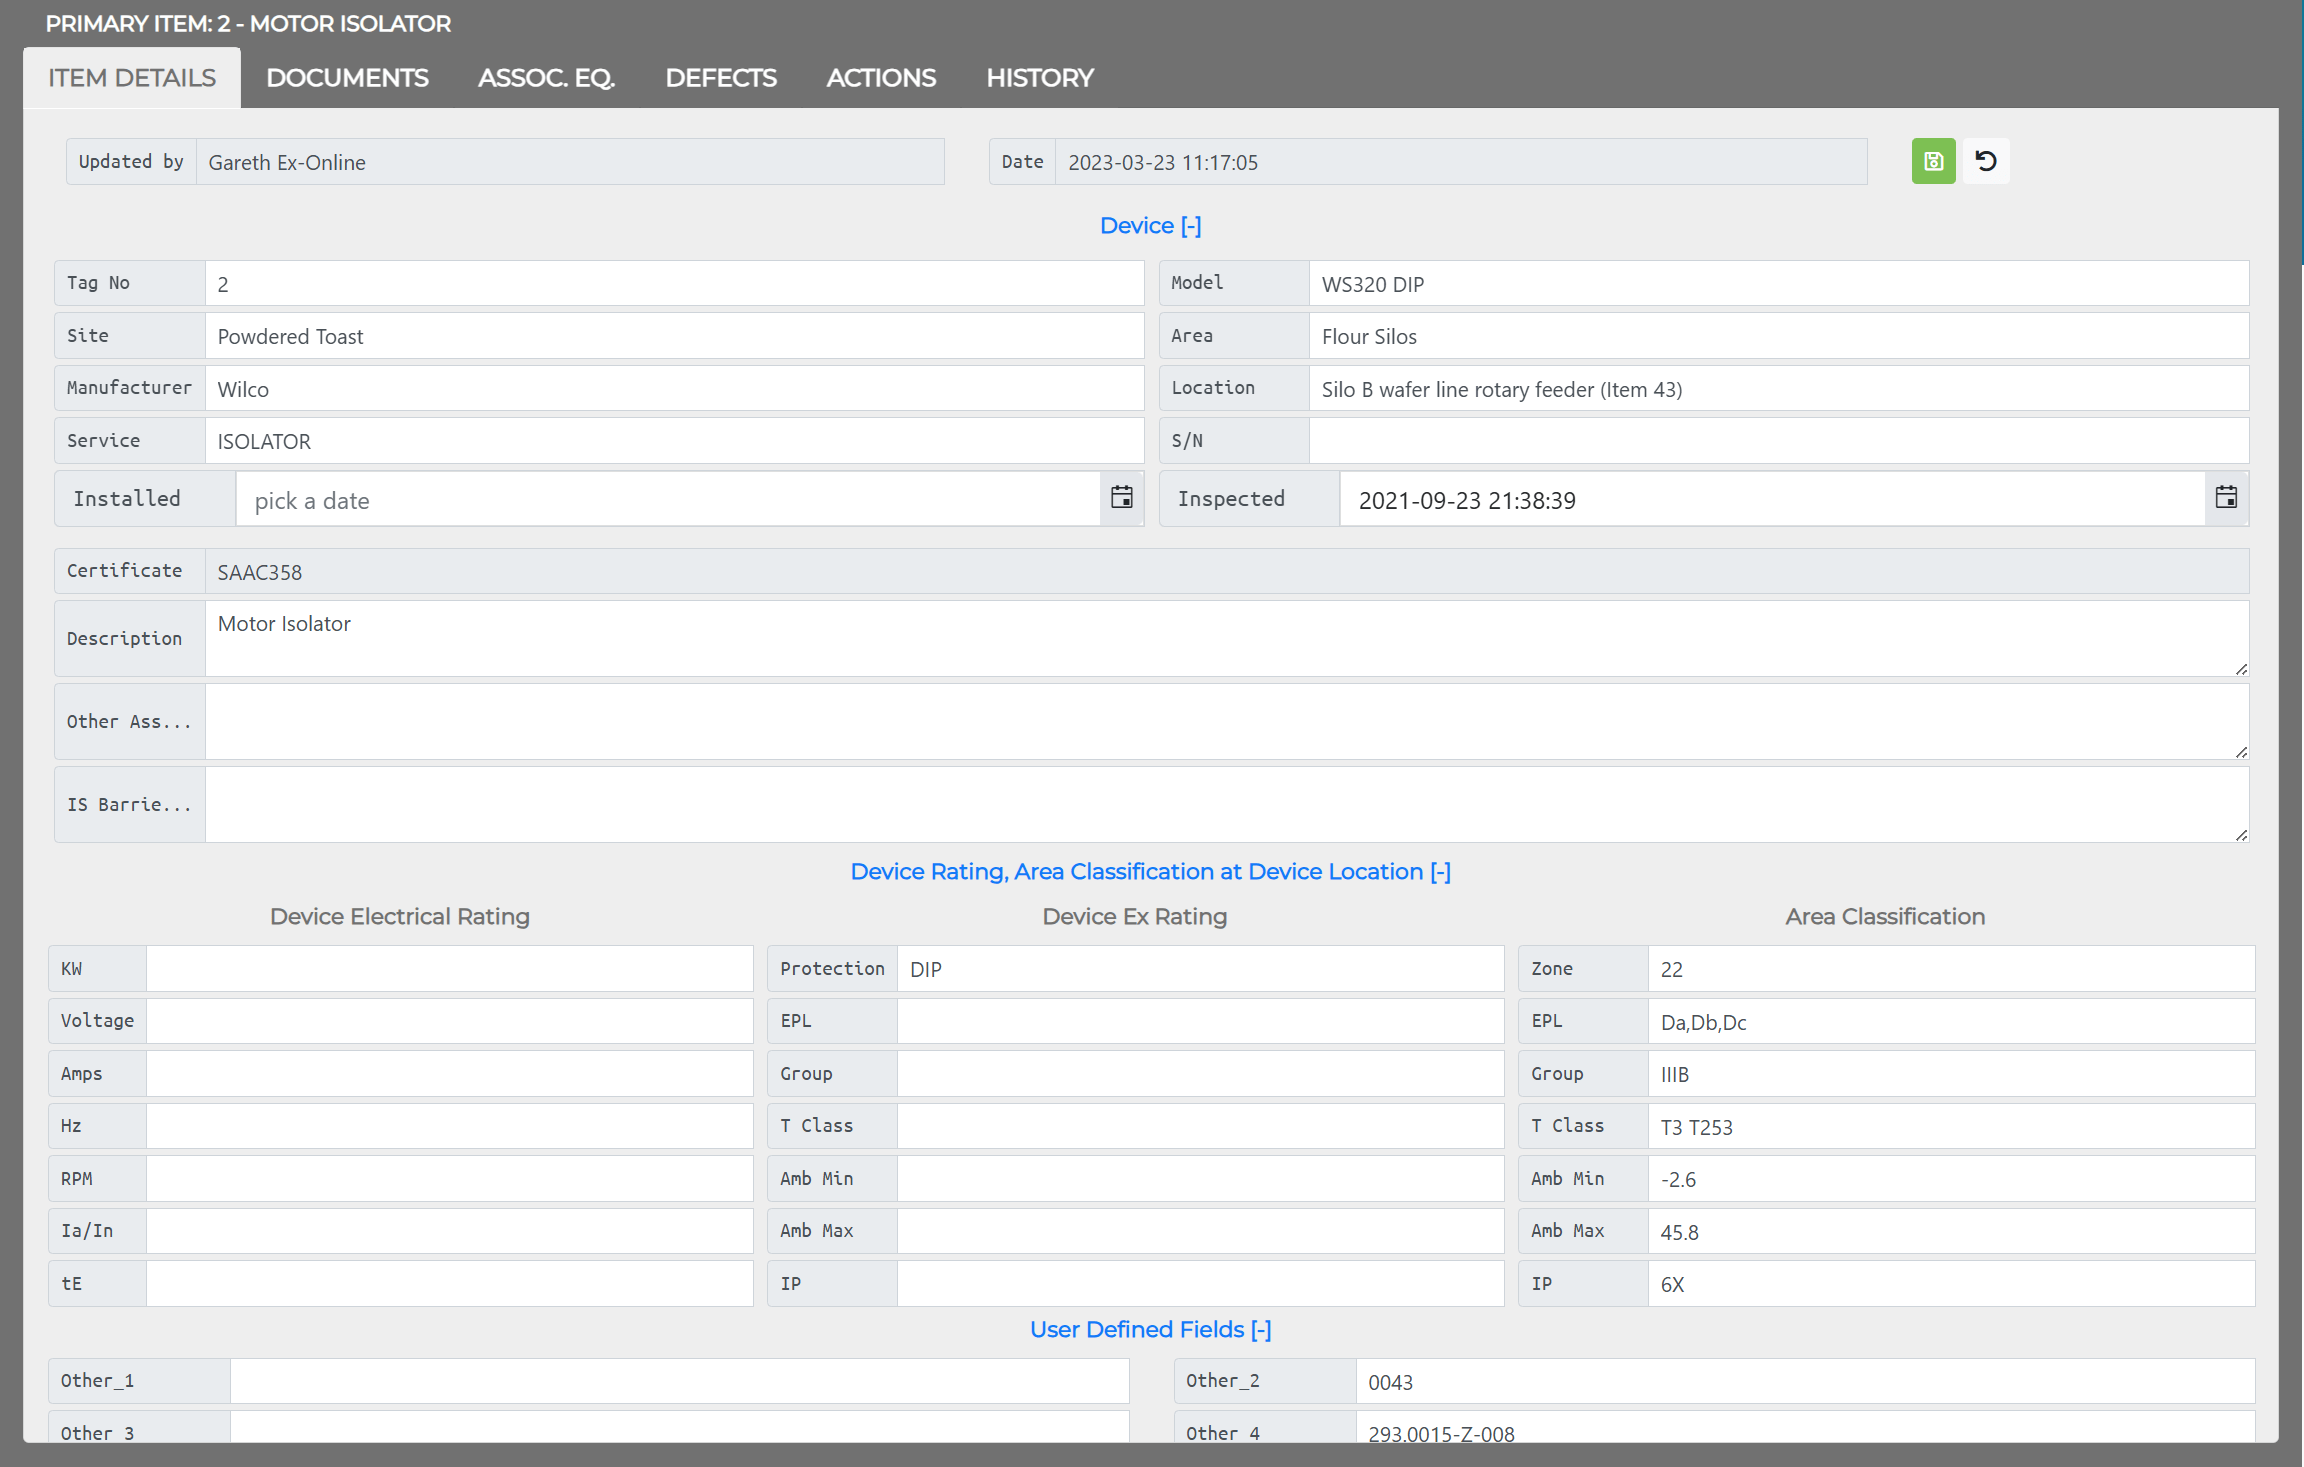Click the KW rating field

(x=449, y=969)
